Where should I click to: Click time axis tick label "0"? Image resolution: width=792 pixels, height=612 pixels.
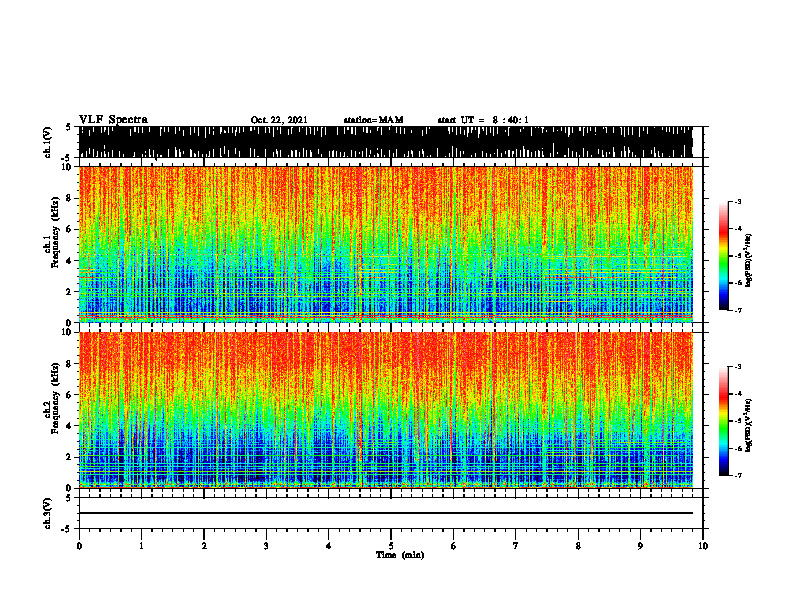(x=79, y=546)
